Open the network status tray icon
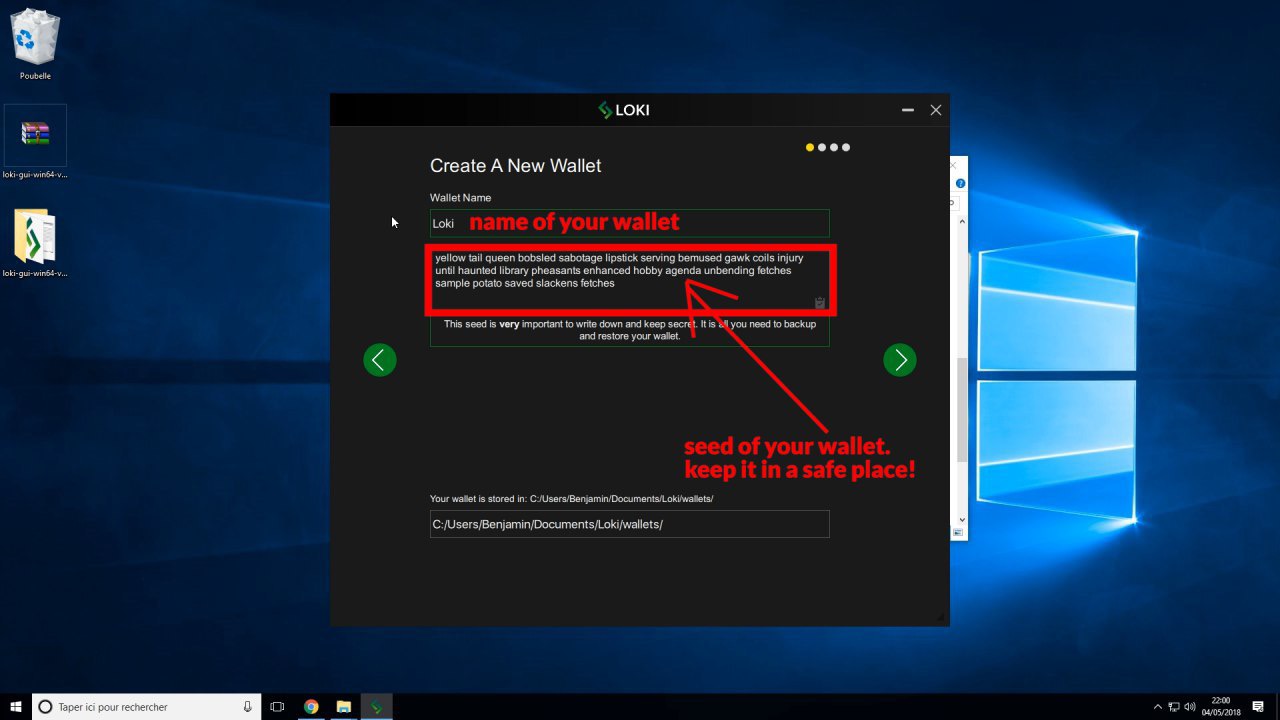 (x=1174, y=706)
